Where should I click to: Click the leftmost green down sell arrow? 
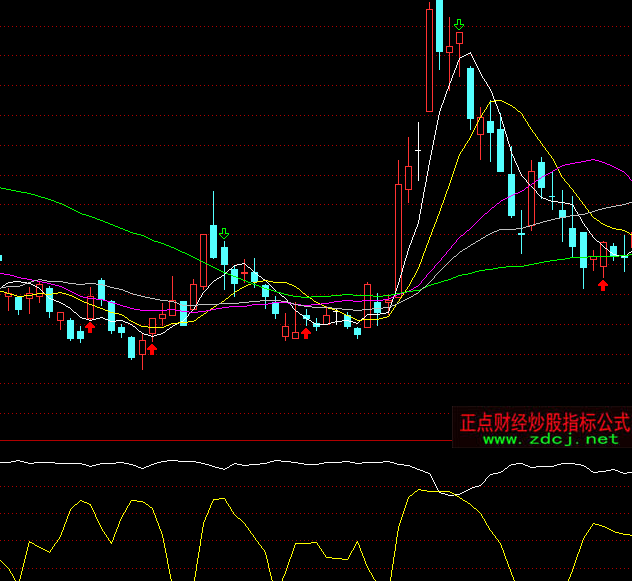pos(224,234)
